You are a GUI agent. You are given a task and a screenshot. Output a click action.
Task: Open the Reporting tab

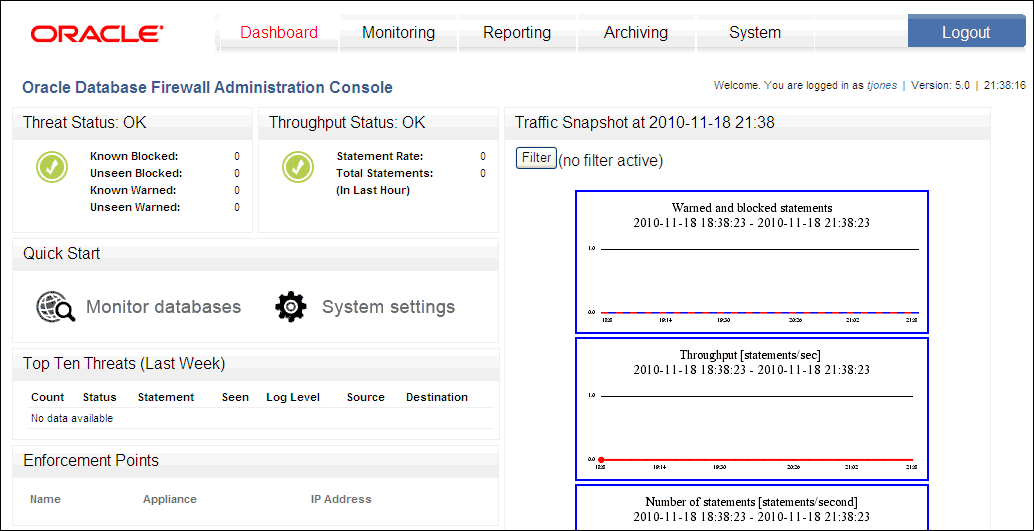(517, 32)
